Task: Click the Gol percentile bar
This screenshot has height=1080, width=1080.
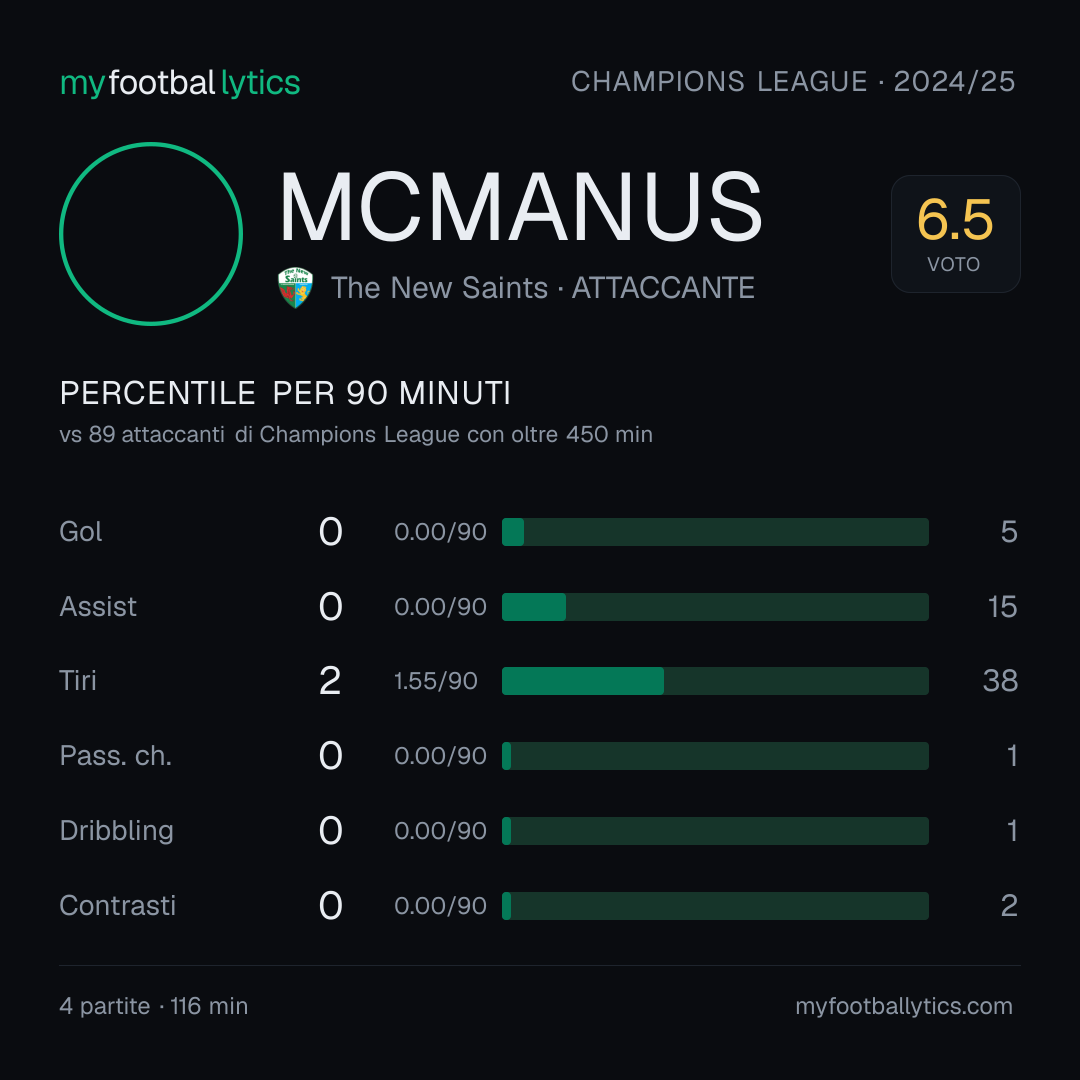Action: point(715,532)
